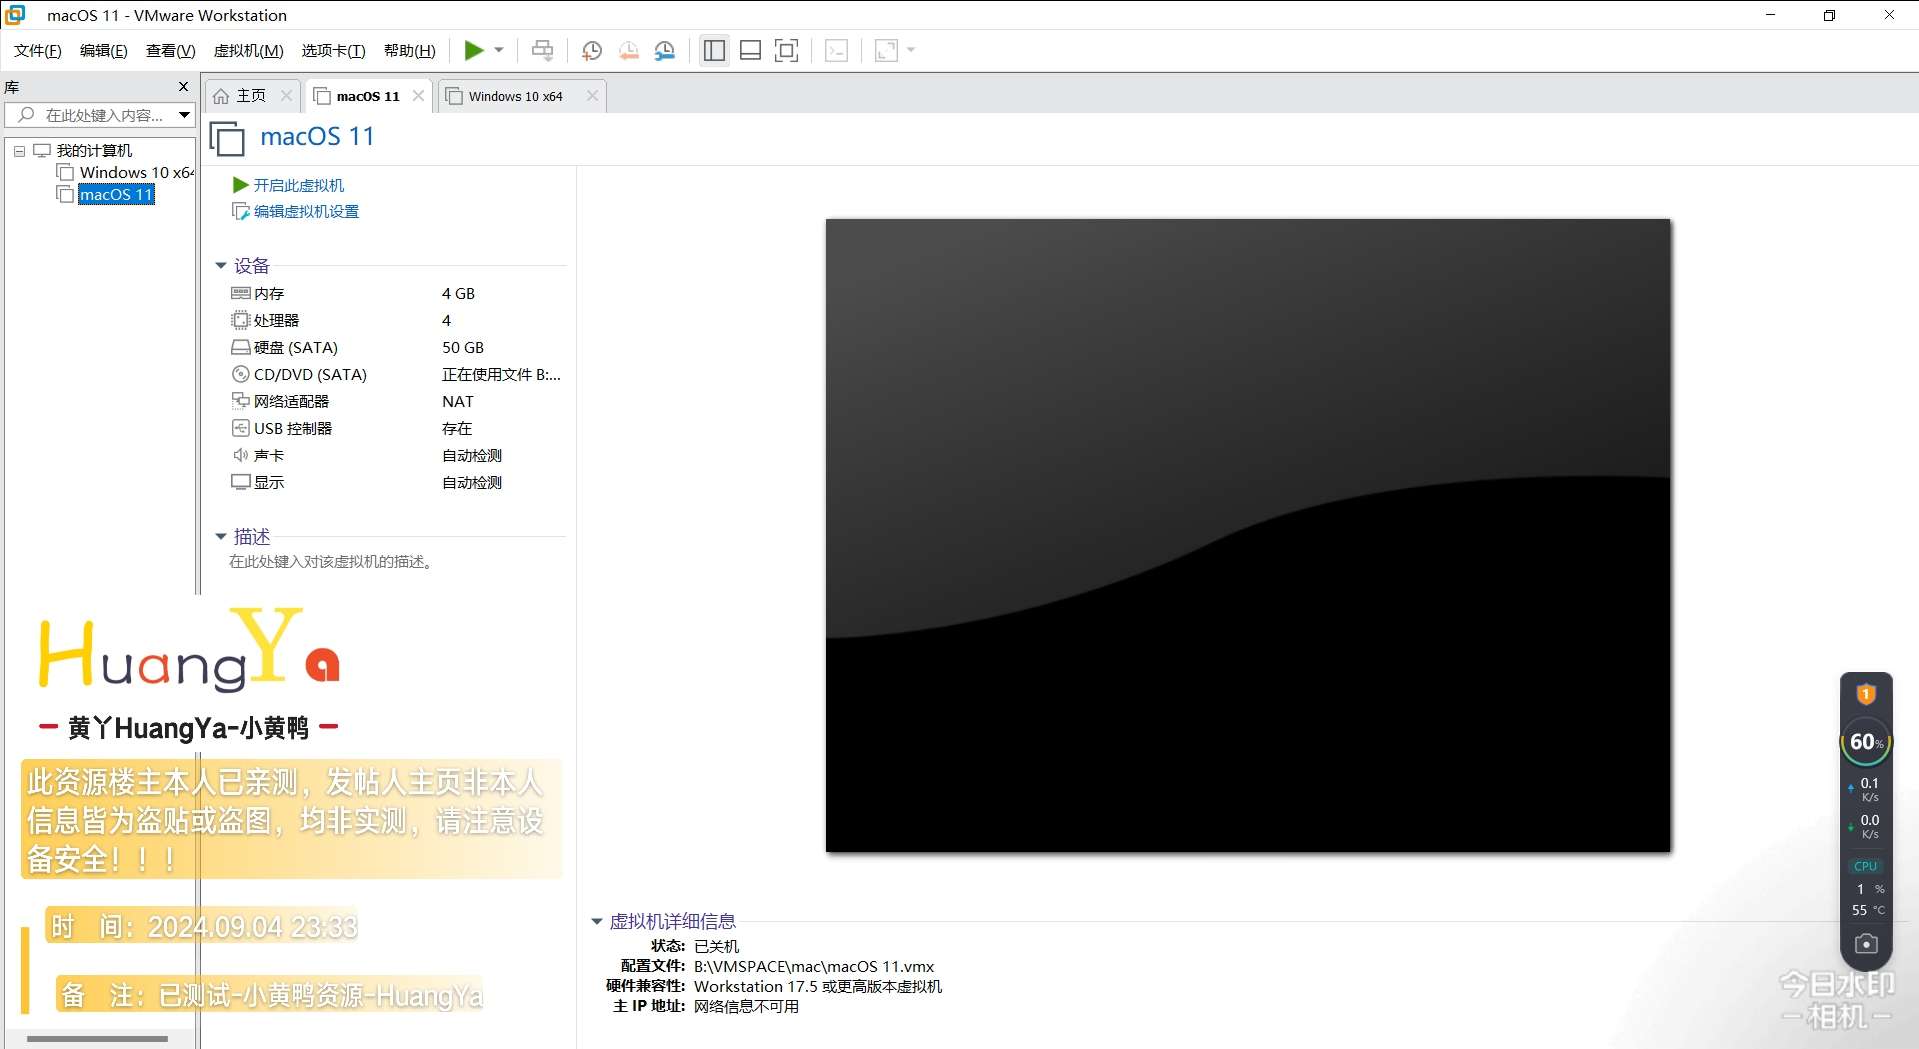Open the power options dropdown arrow
Screen dimensions: 1919x1049
pos(499,50)
